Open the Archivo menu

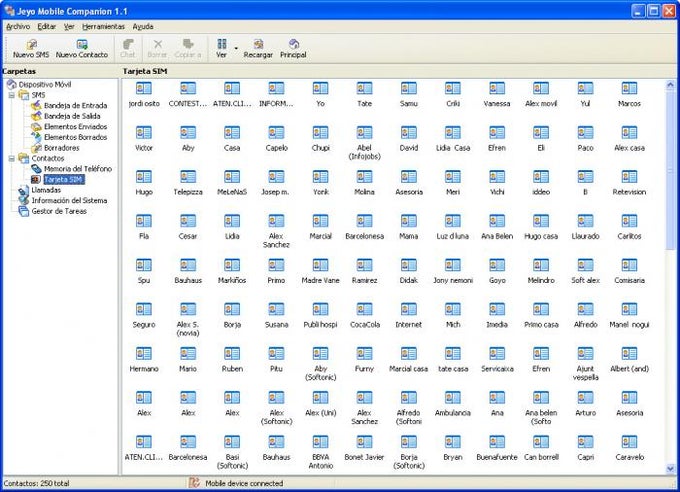tap(18, 26)
